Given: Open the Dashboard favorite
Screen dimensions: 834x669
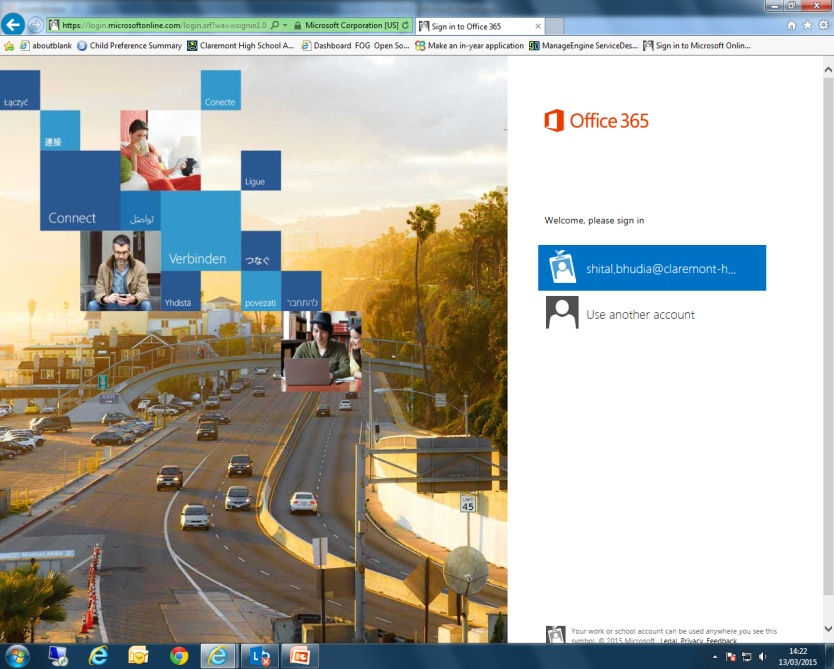Looking at the screenshot, I should coord(327,46).
